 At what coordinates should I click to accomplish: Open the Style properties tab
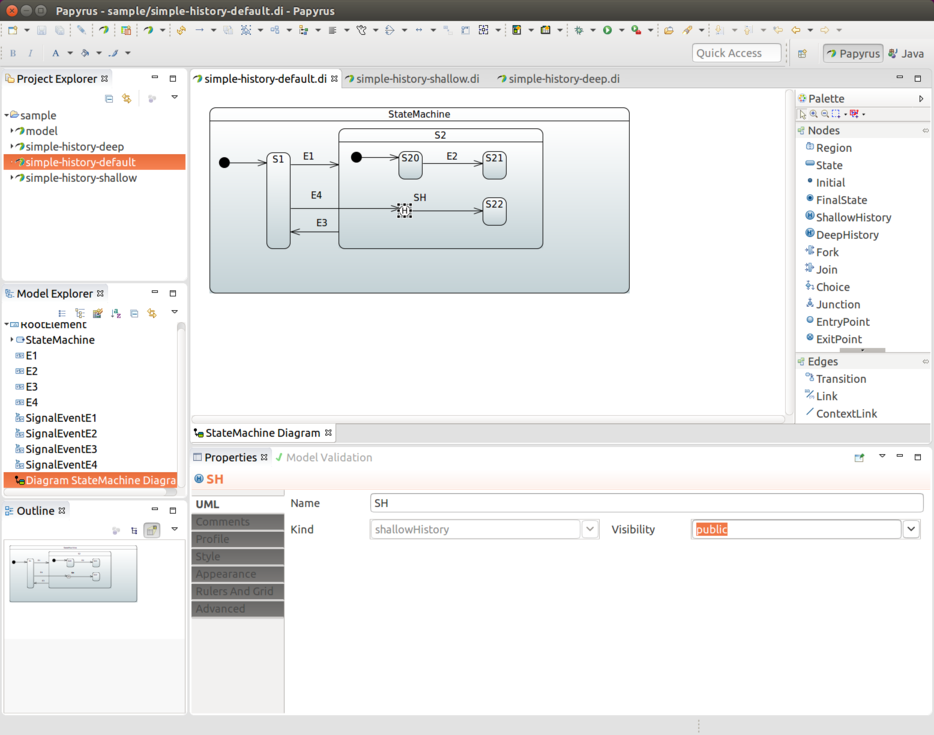238,556
